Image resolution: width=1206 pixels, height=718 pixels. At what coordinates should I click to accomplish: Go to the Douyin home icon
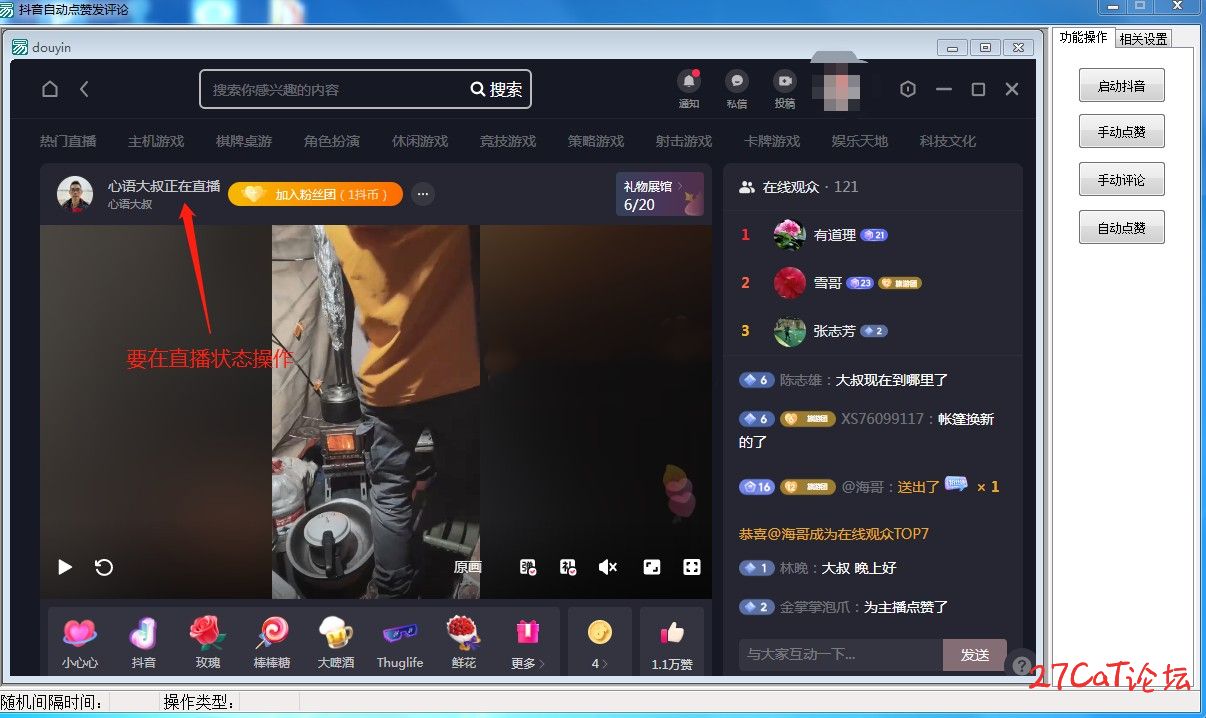(x=50, y=89)
